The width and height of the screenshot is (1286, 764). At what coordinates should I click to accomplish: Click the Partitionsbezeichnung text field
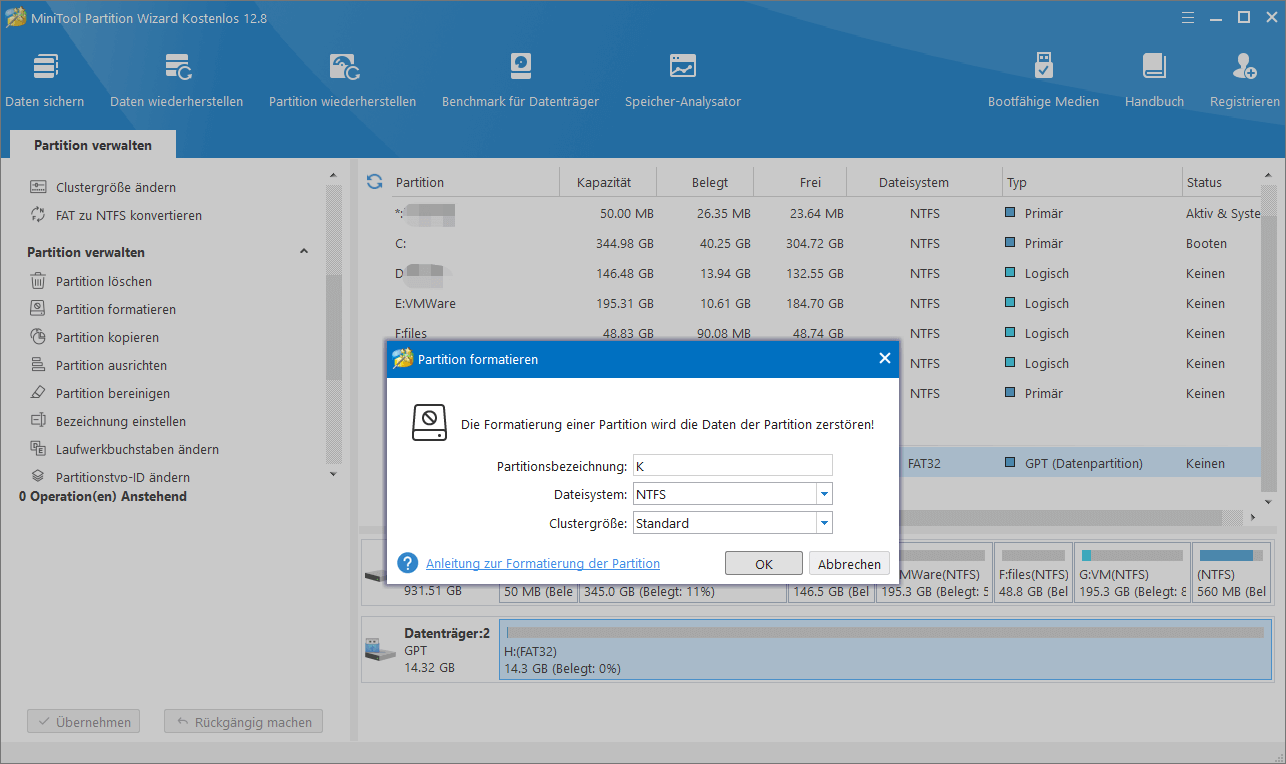pos(733,465)
